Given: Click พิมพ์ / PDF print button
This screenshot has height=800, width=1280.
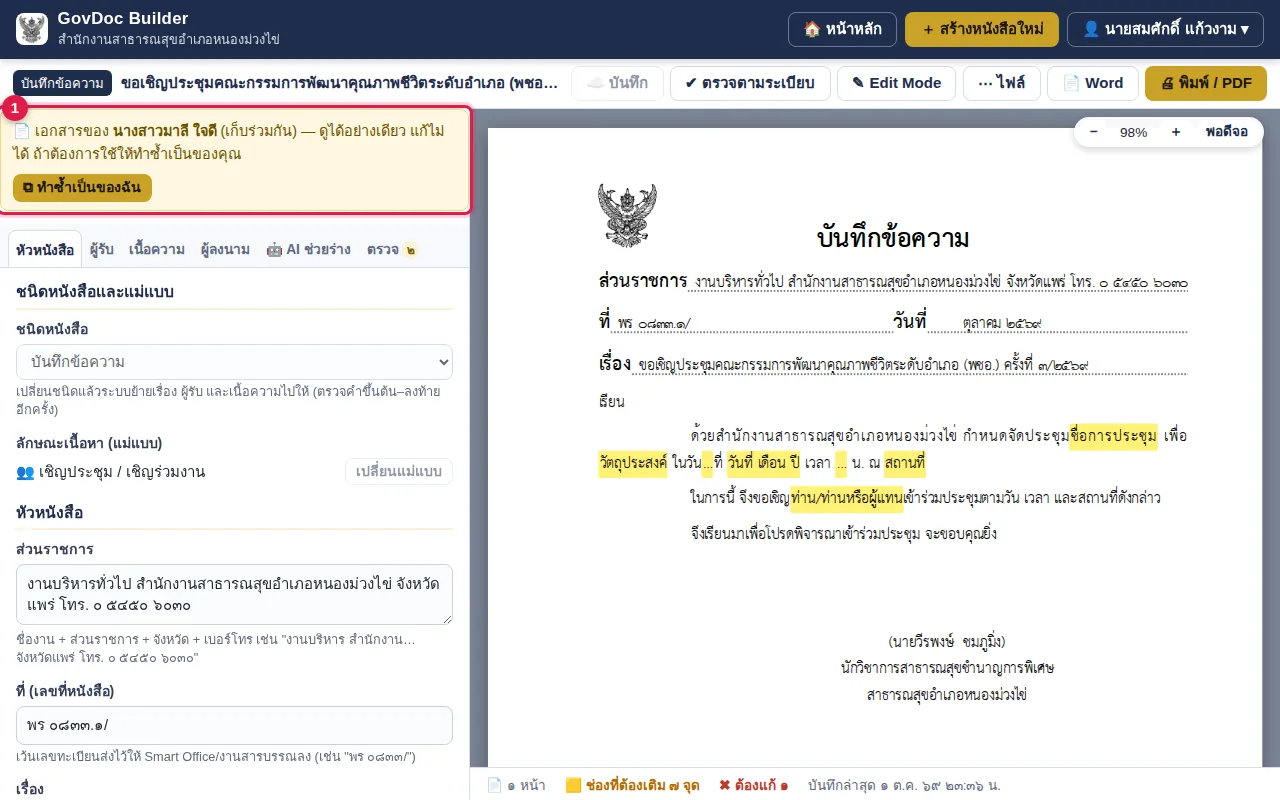Looking at the screenshot, I should (1206, 83).
